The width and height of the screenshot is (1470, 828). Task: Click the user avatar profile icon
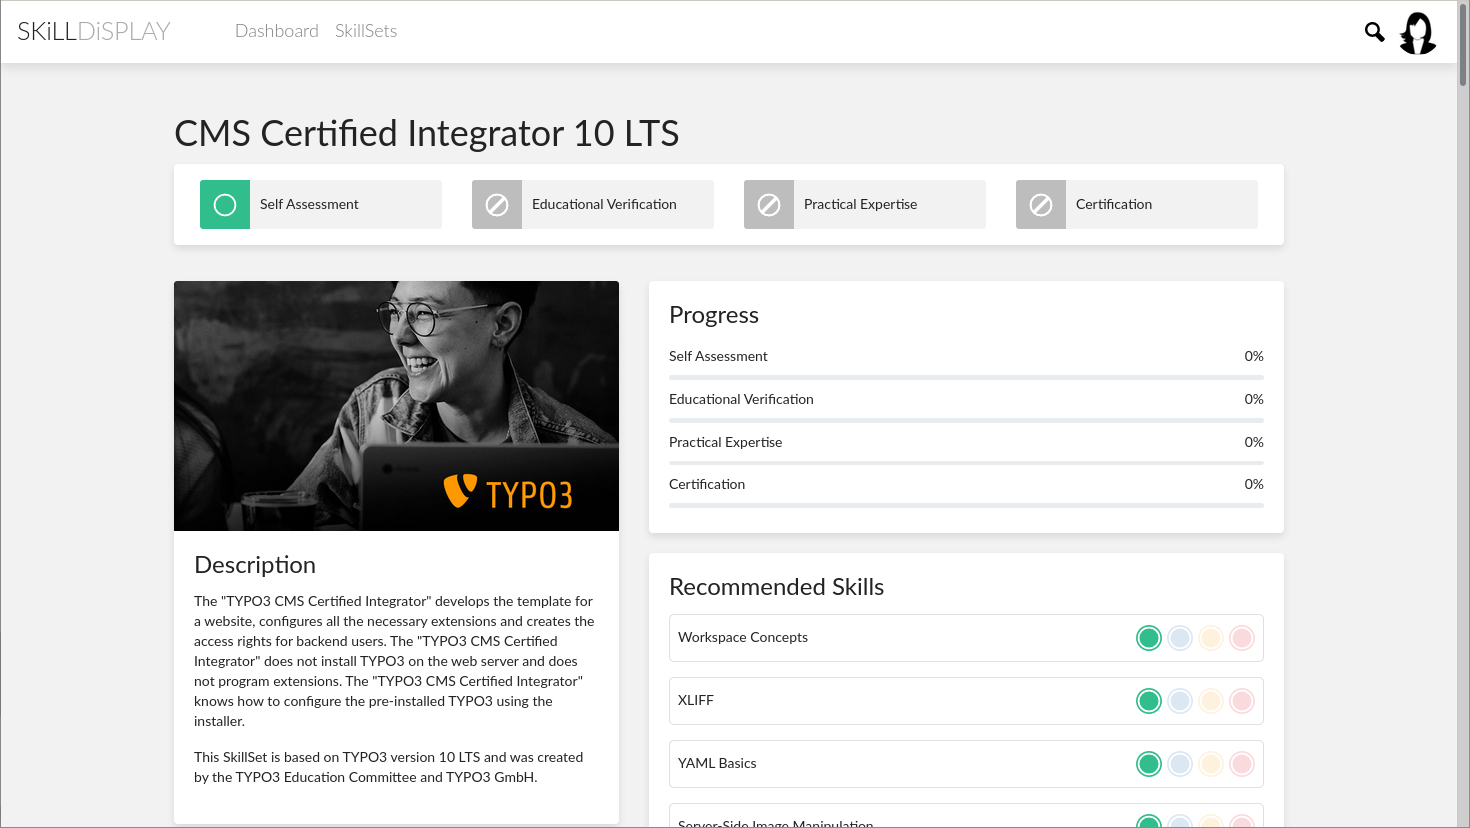click(x=1417, y=33)
